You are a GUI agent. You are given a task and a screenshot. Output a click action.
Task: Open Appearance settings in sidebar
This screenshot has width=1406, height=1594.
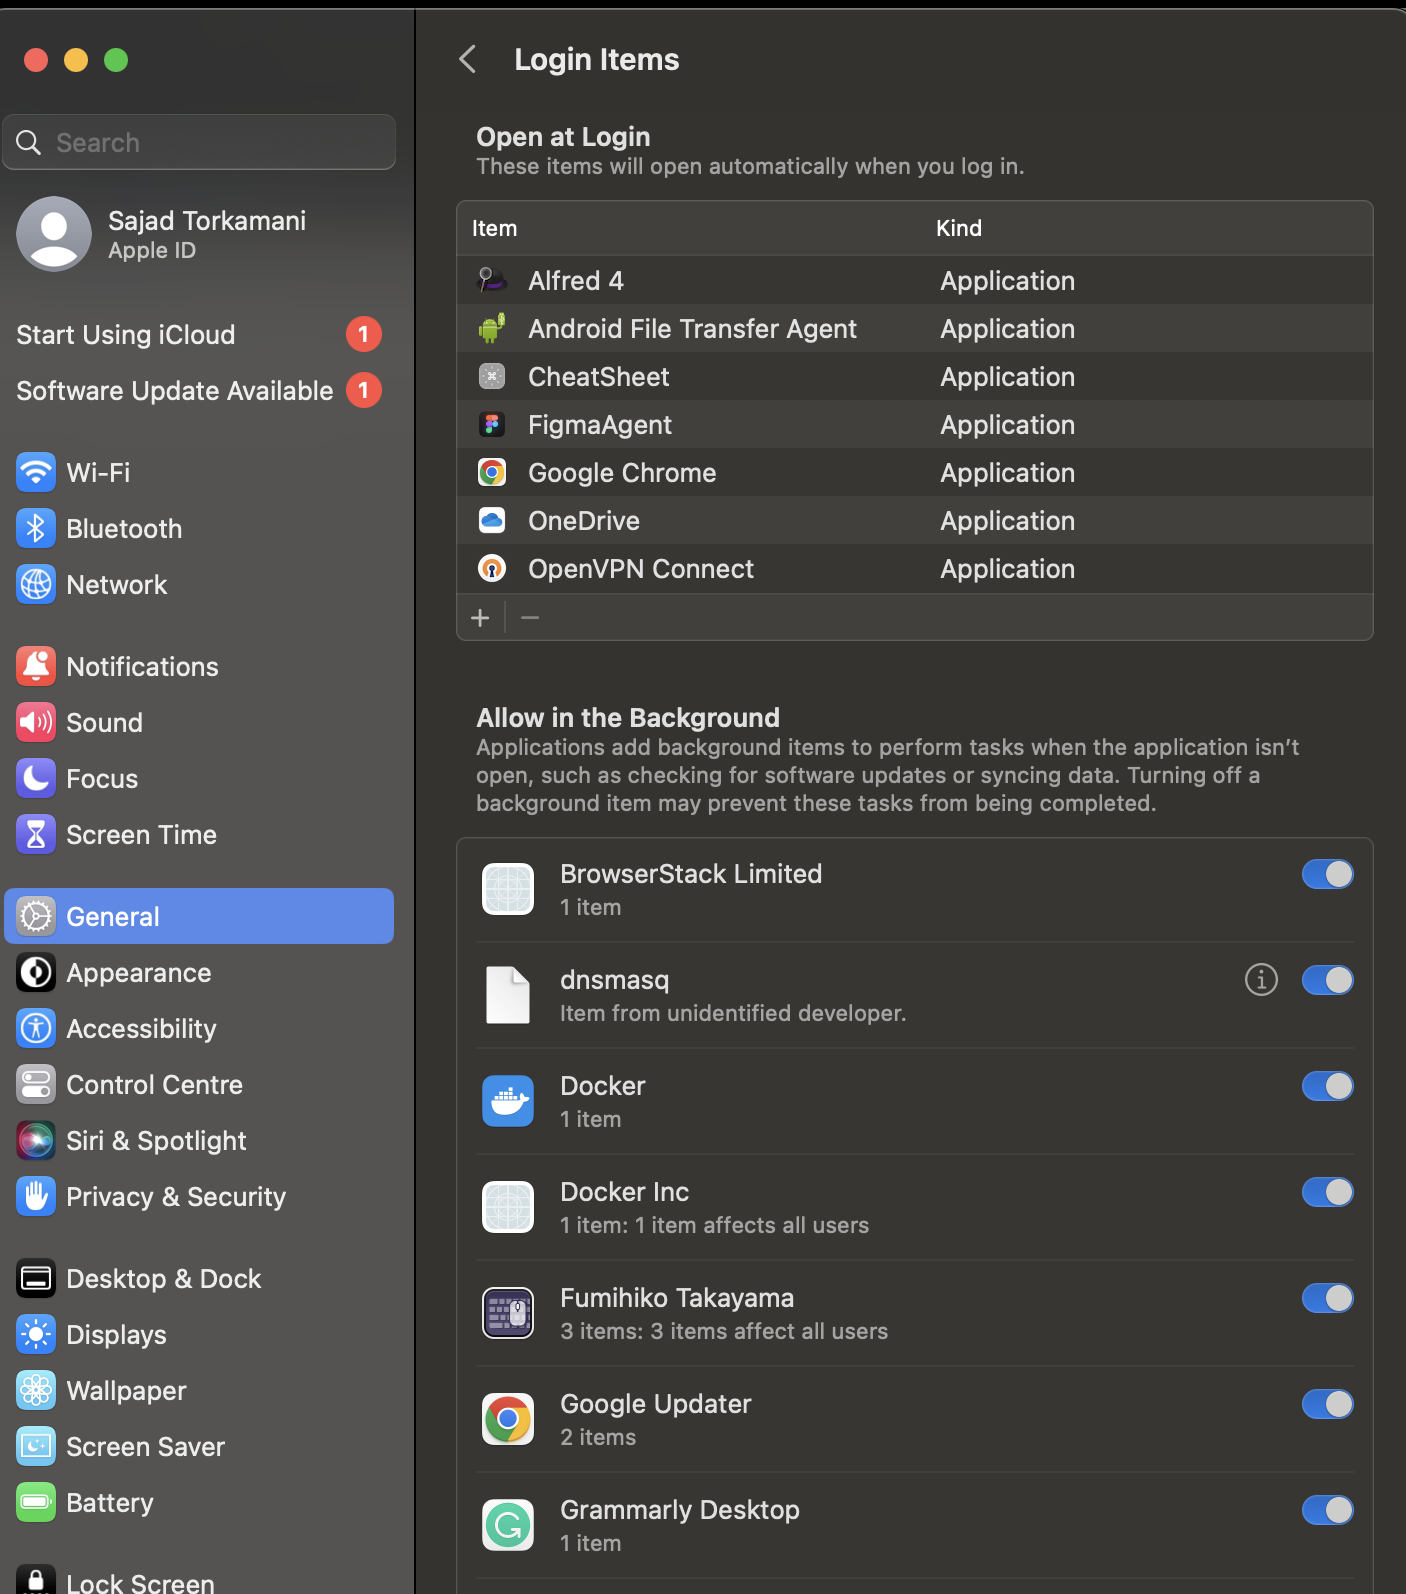pyautogui.click(x=138, y=973)
